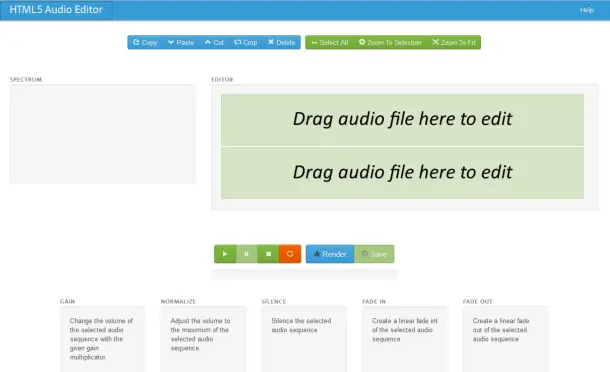Open the Help link
The image size is (610, 372).
(587, 10)
